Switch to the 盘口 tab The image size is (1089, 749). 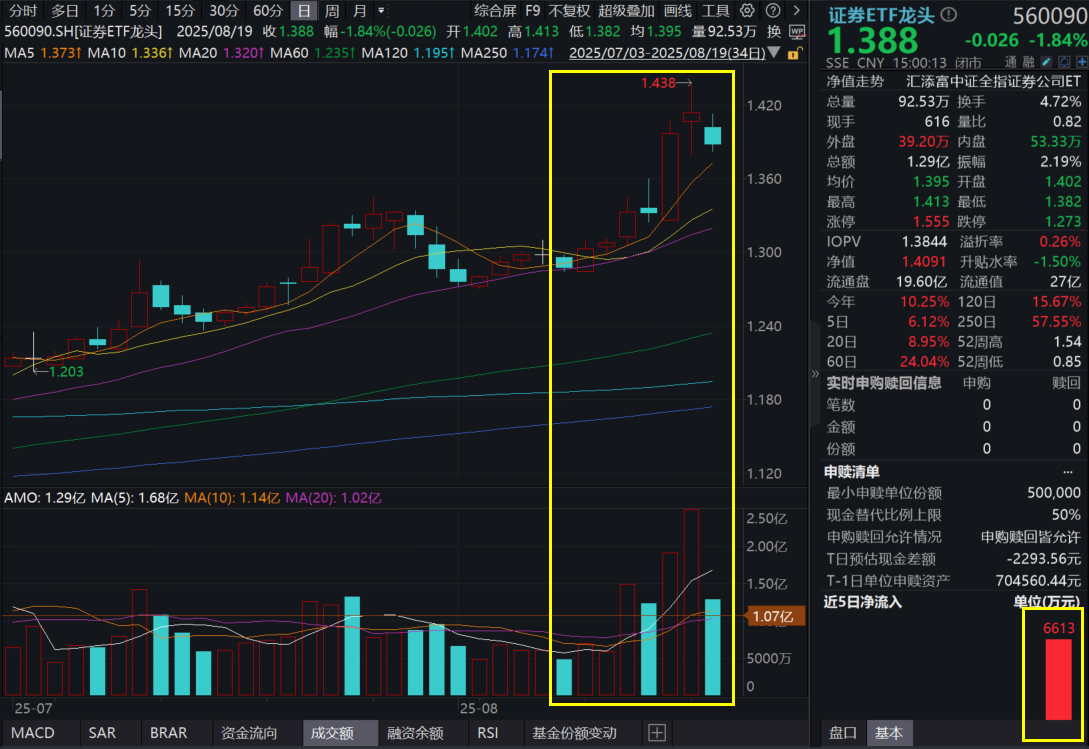[844, 733]
